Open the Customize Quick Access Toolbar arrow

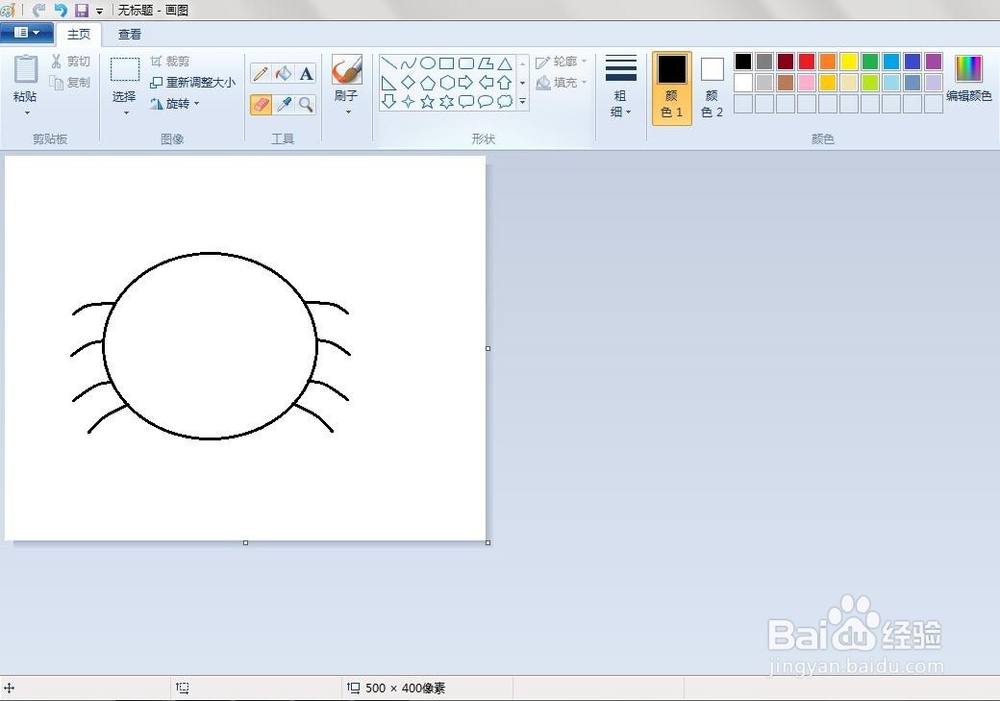pyautogui.click(x=99, y=11)
